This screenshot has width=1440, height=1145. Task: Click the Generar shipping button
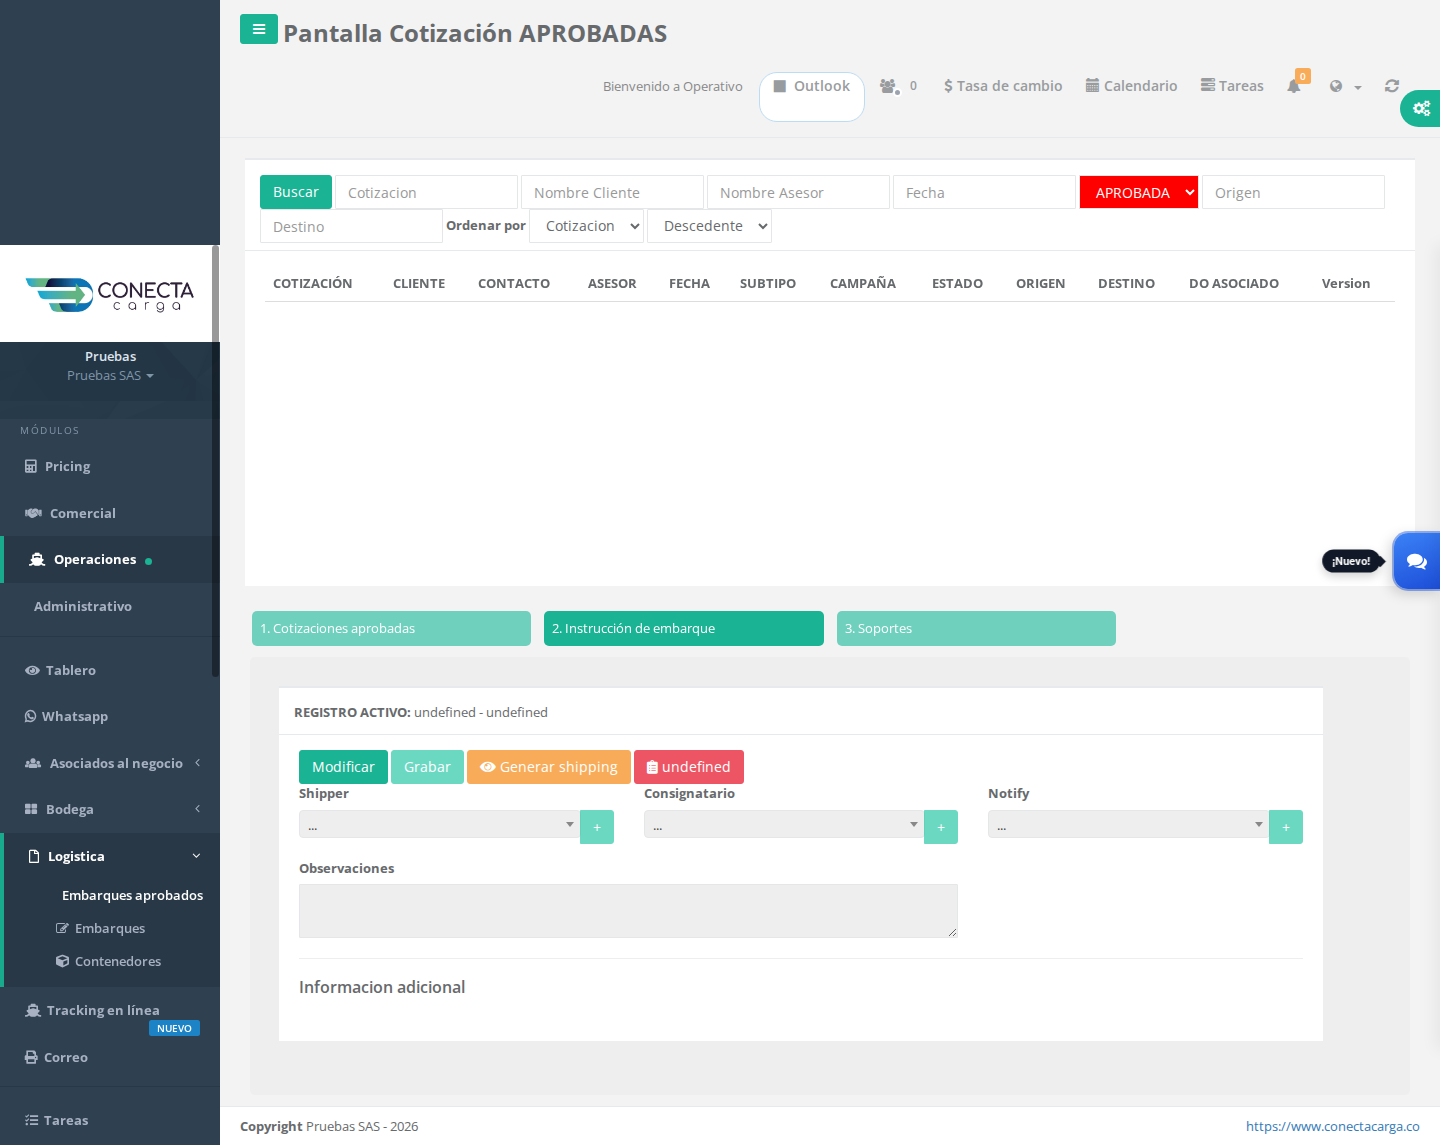(549, 767)
